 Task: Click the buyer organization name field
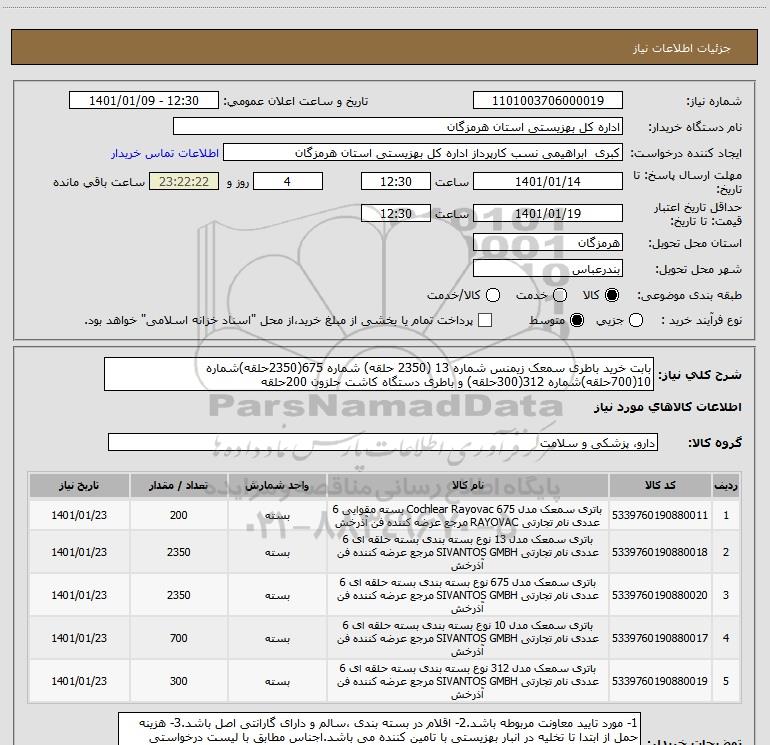point(398,127)
